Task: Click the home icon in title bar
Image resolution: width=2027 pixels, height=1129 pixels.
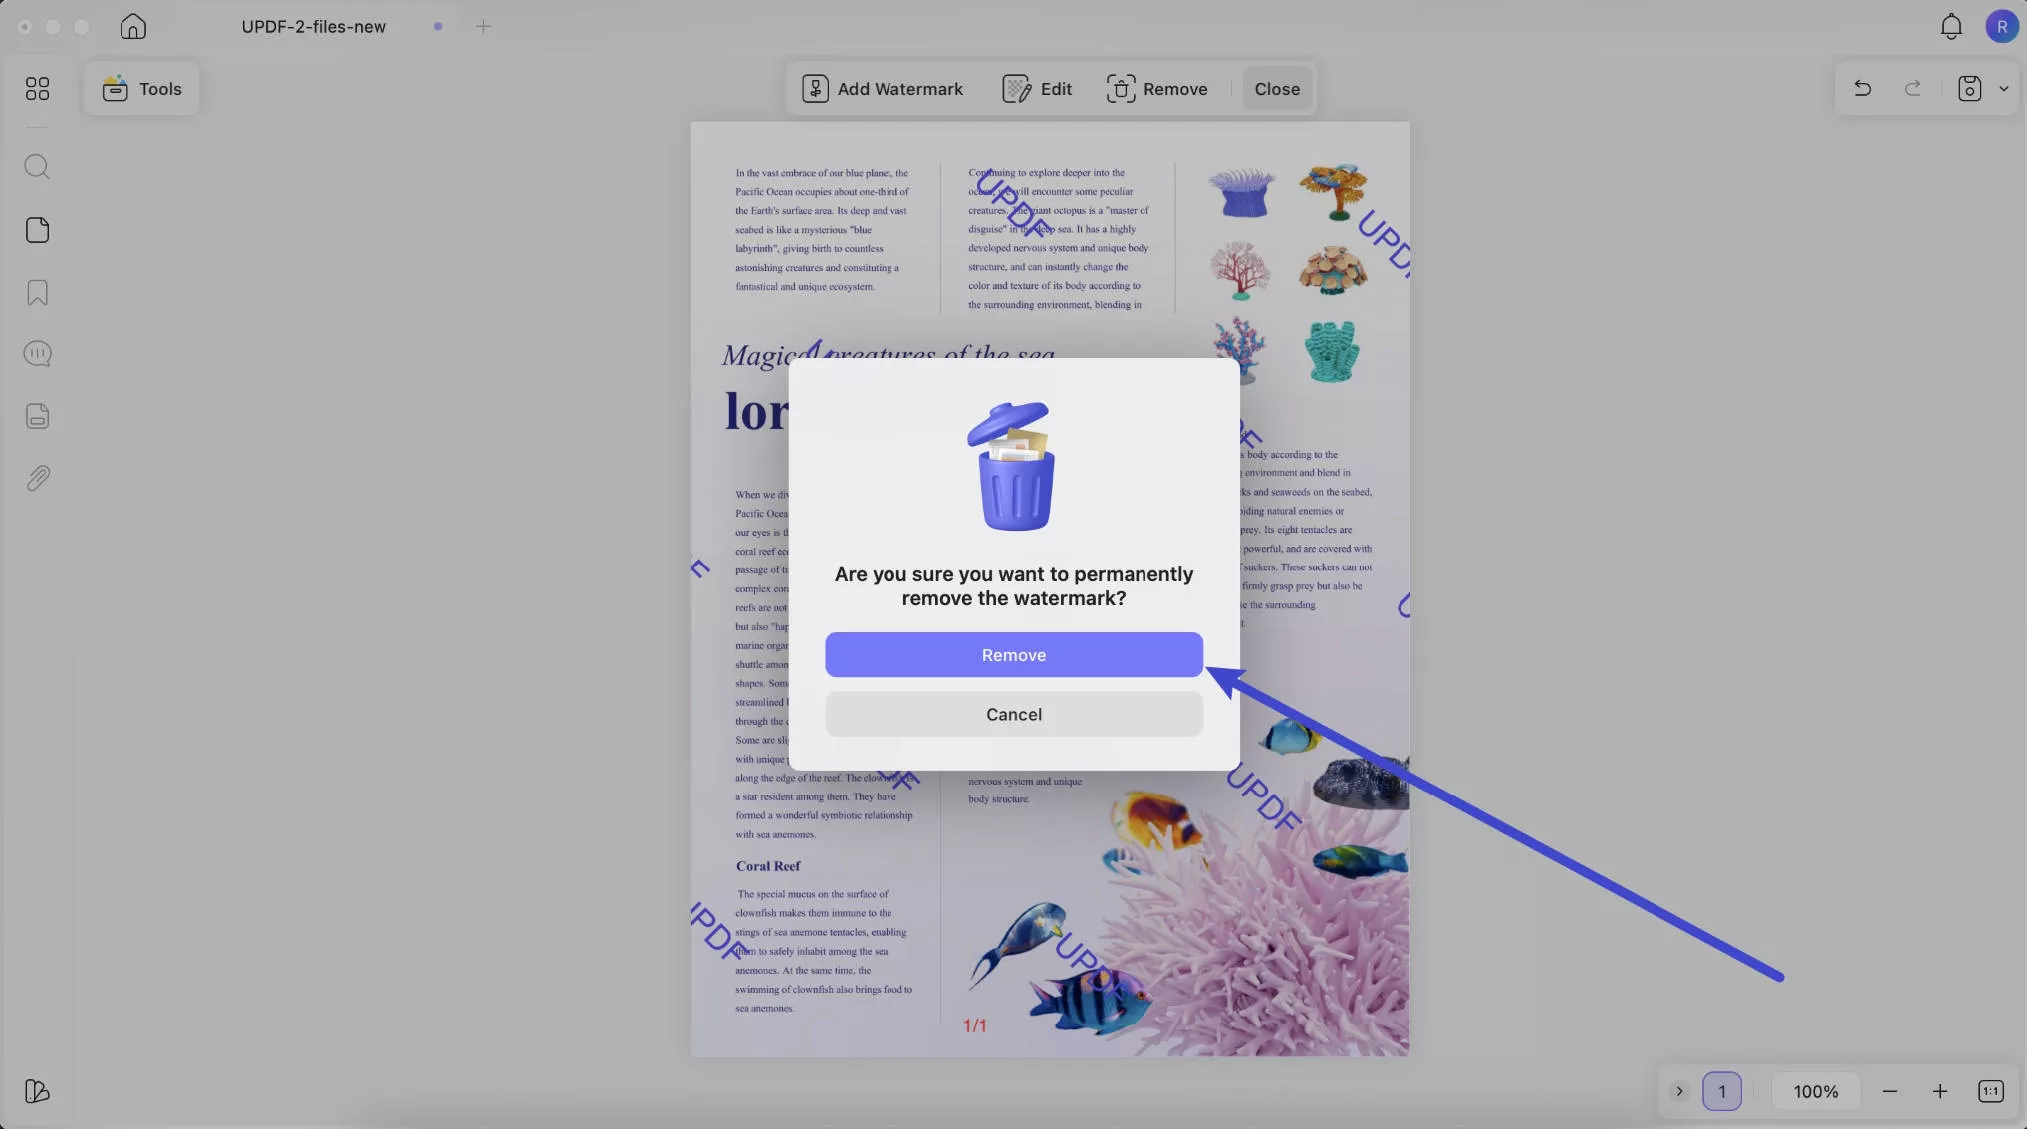Action: [x=133, y=27]
